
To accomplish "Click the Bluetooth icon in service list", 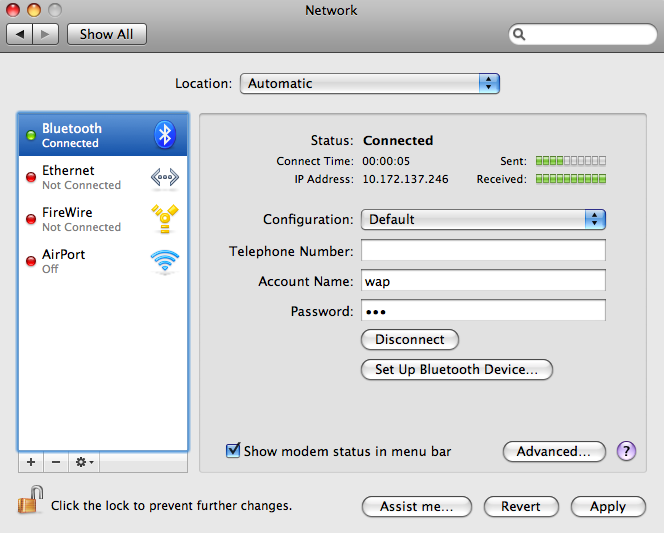I will [x=165, y=135].
